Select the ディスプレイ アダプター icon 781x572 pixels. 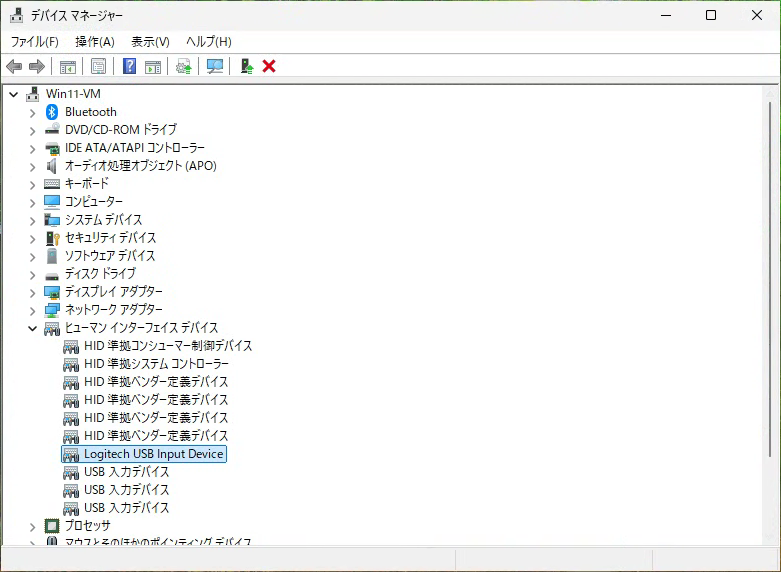(52, 292)
